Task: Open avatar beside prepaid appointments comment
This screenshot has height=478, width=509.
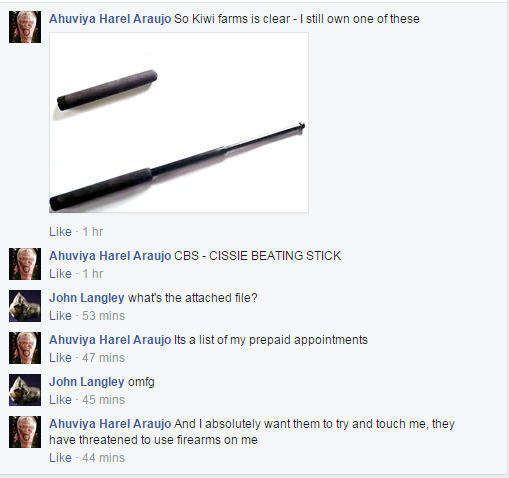Action: pyautogui.click(x=25, y=348)
